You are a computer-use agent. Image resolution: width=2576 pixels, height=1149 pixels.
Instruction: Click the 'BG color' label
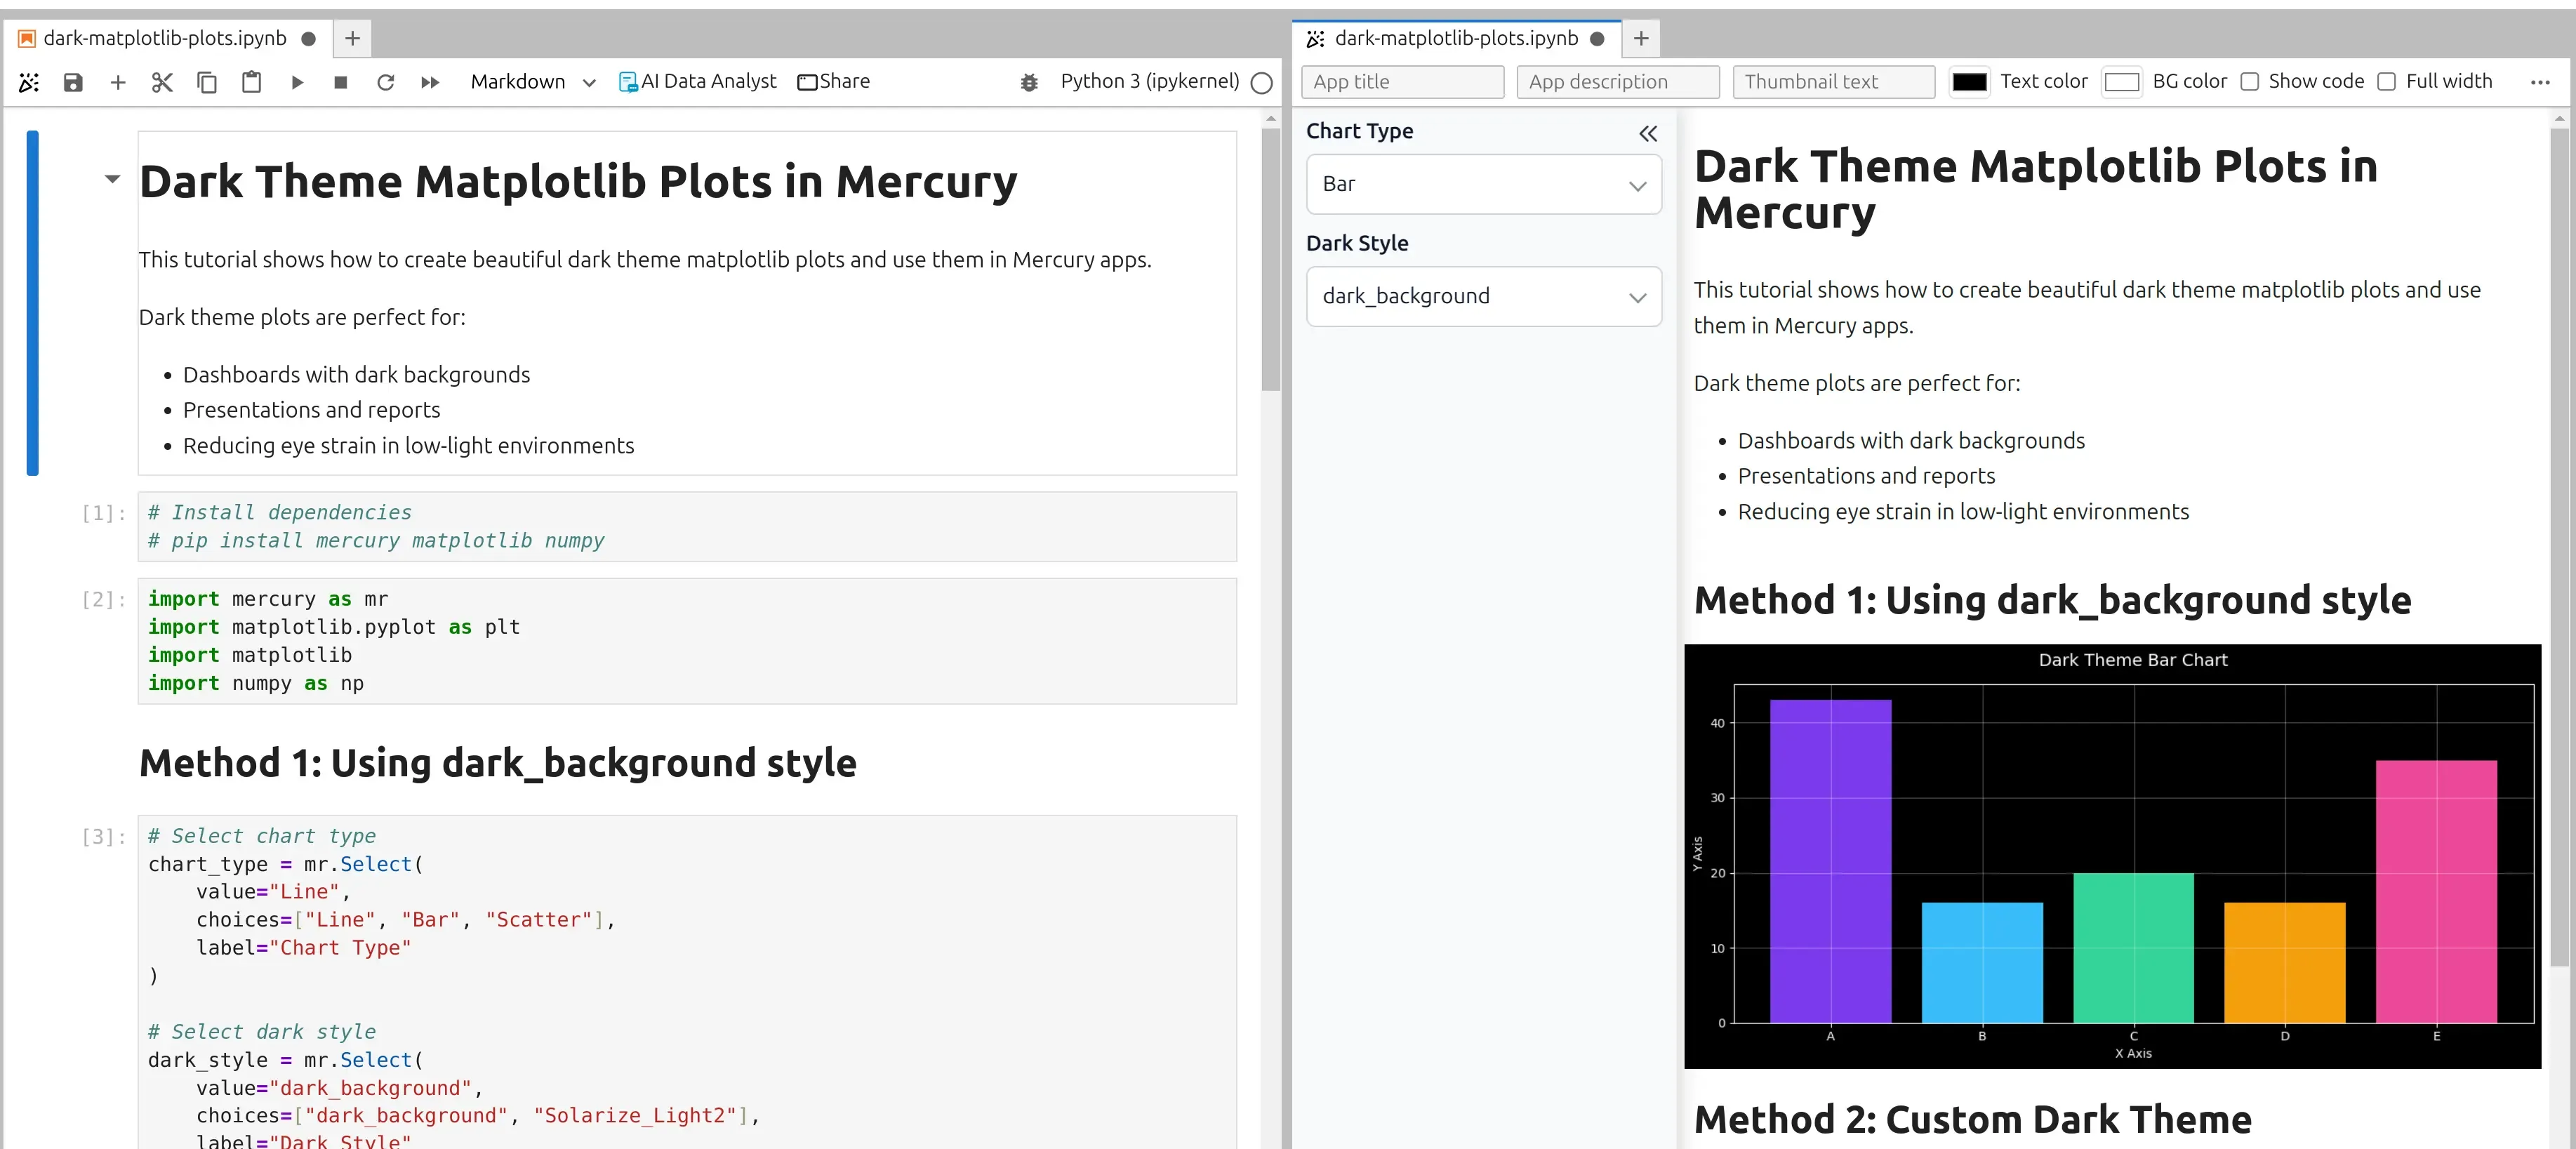click(x=2190, y=81)
